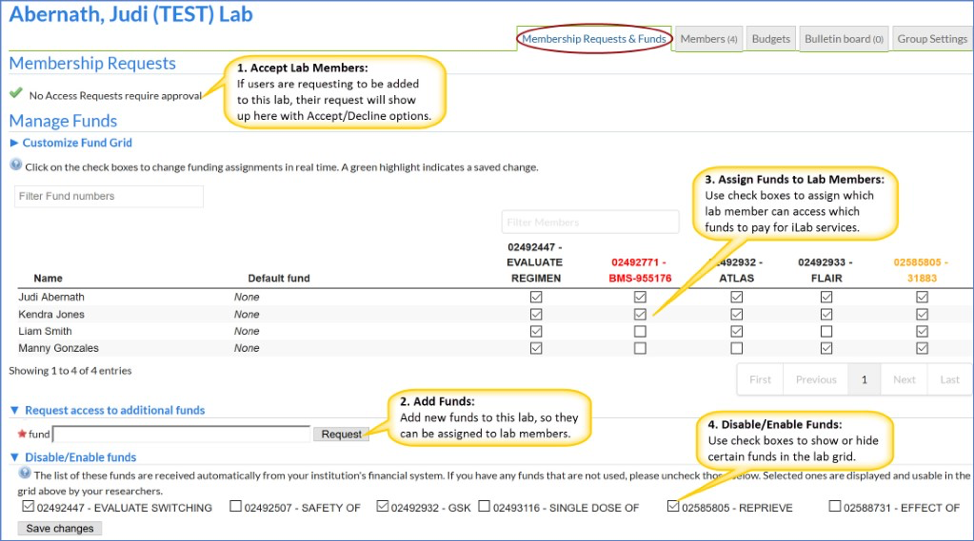Toggle Manny Gonzales FLAIR checkbox
The image size is (974, 541).
tap(826, 348)
